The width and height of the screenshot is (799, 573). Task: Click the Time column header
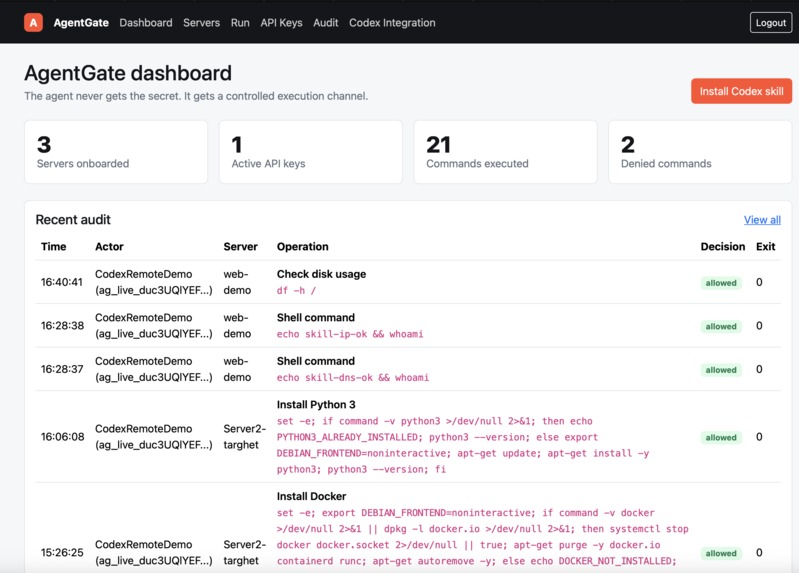click(54, 247)
